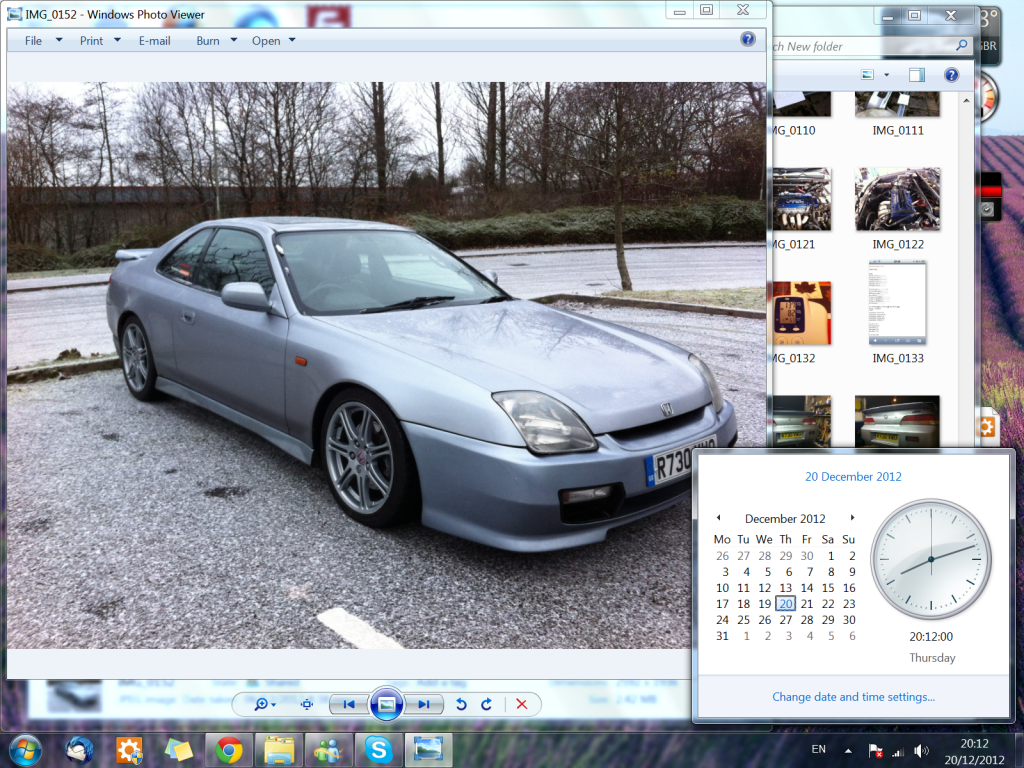This screenshot has width=1024, height=768.
Task: Click the IMG_0122 file name label
Action: (898, 244)
